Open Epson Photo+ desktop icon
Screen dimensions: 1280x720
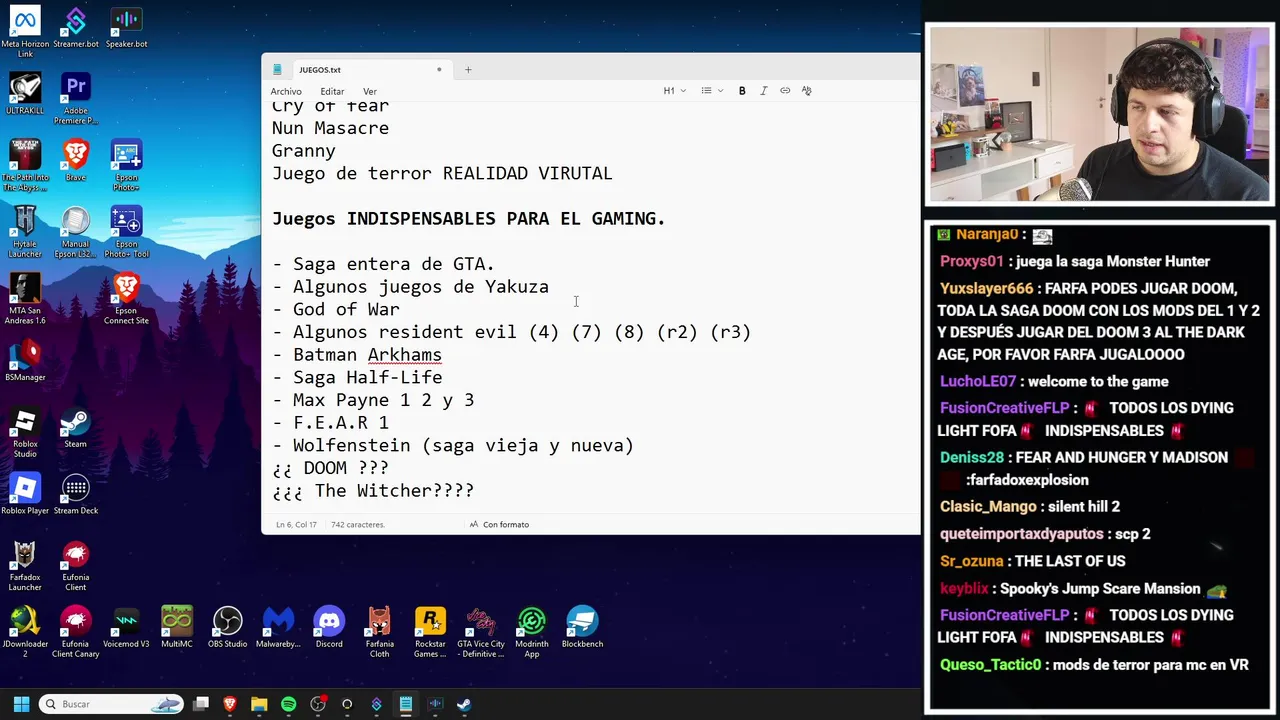coord(126,166)
